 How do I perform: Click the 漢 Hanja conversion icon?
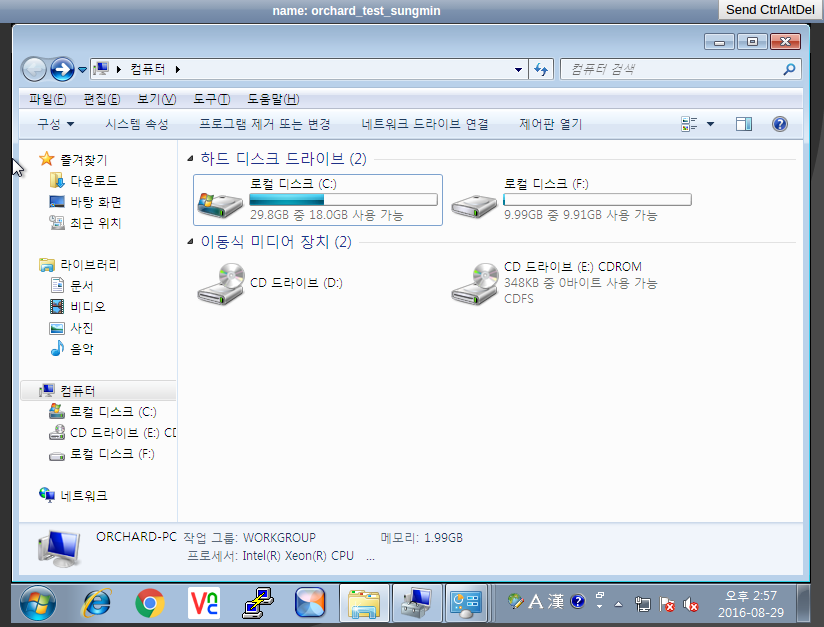(555, 601)
